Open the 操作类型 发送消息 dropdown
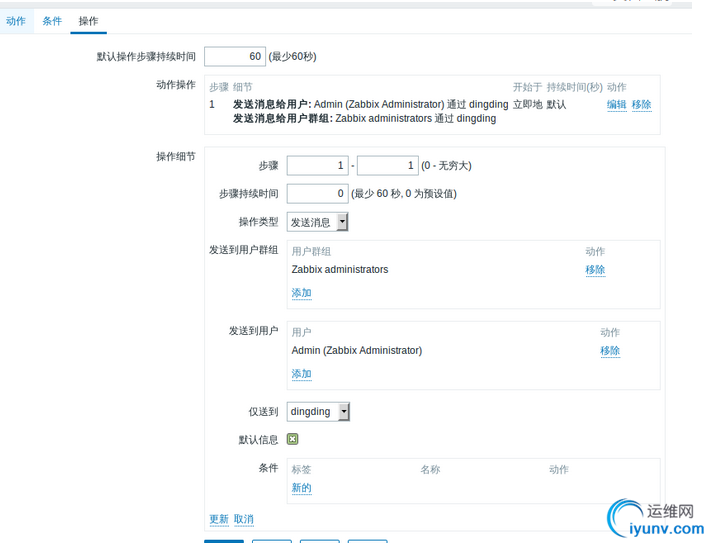Viewport: 710px width, 545px height. [x=317, y=222]
